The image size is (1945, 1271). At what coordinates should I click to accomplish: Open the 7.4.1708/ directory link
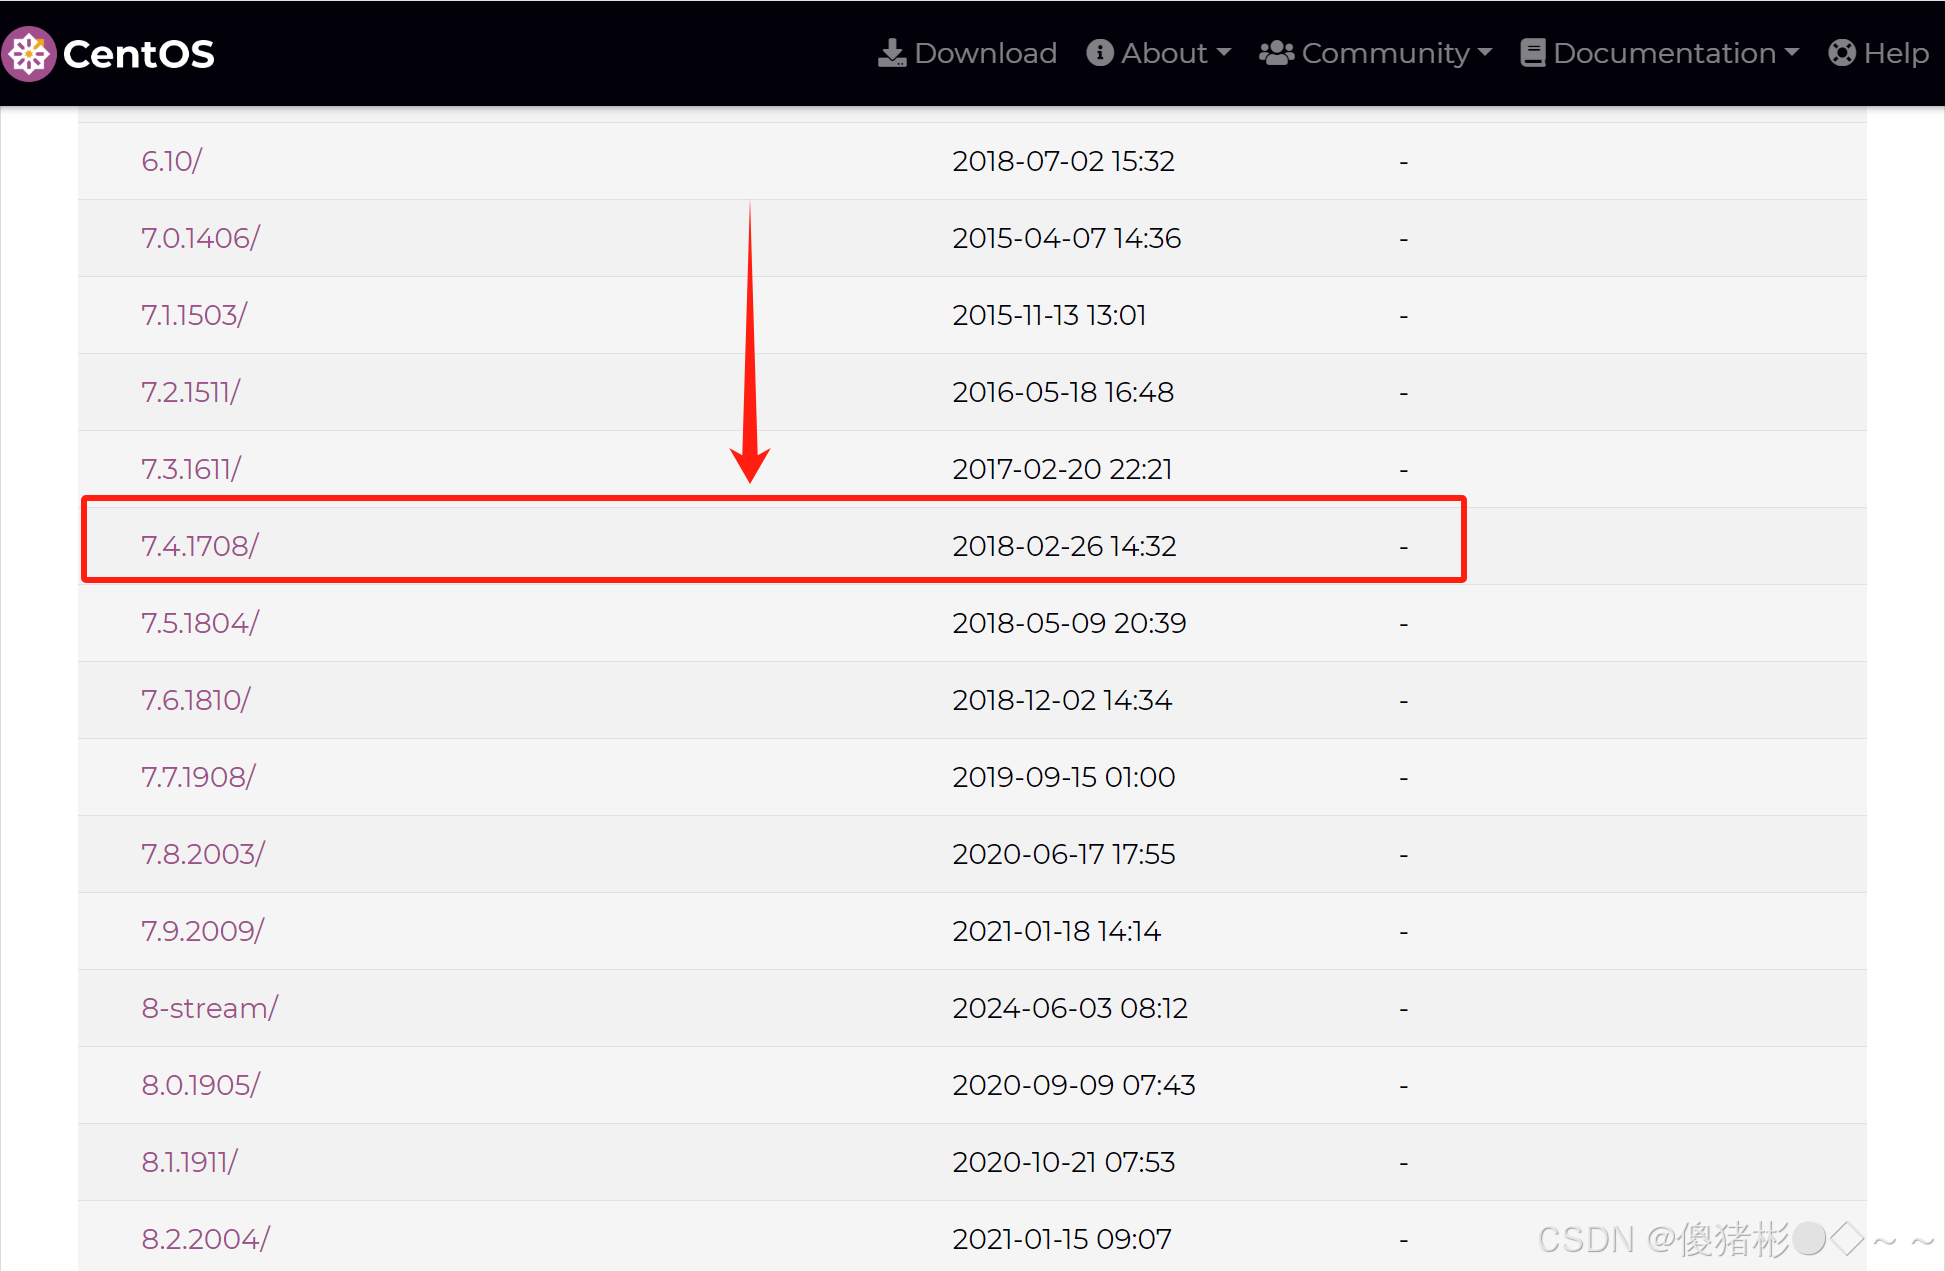pyautogui.click(x=200, y=546)
